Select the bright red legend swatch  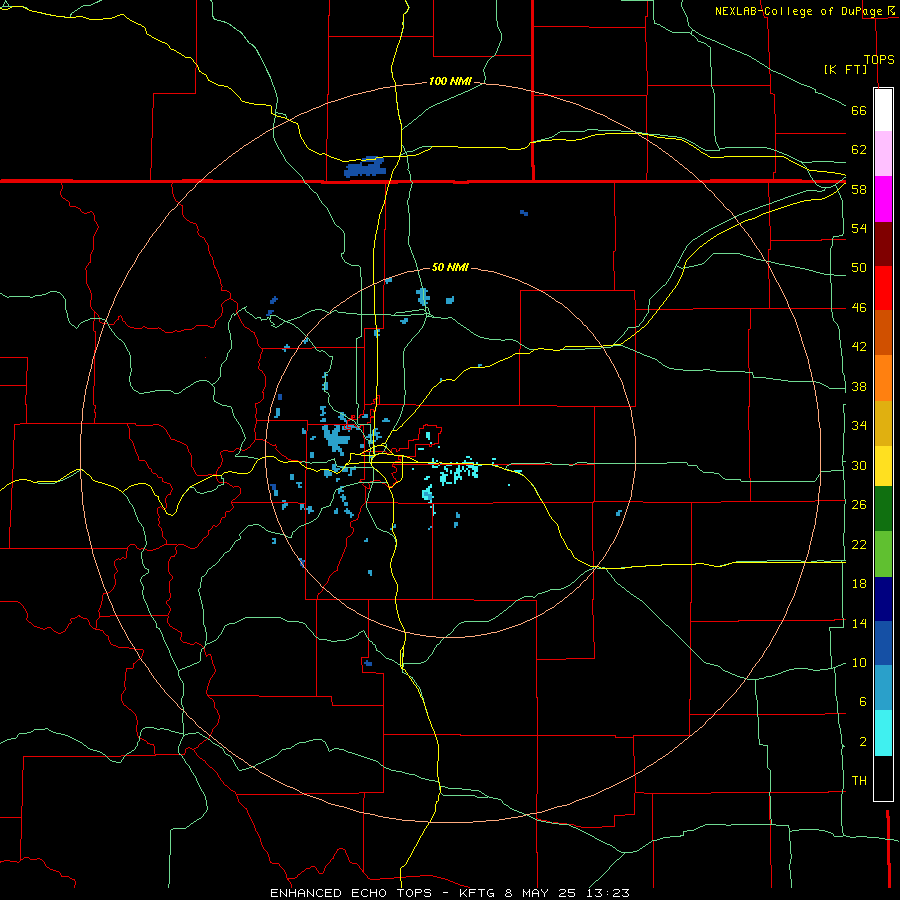(883, 288)
